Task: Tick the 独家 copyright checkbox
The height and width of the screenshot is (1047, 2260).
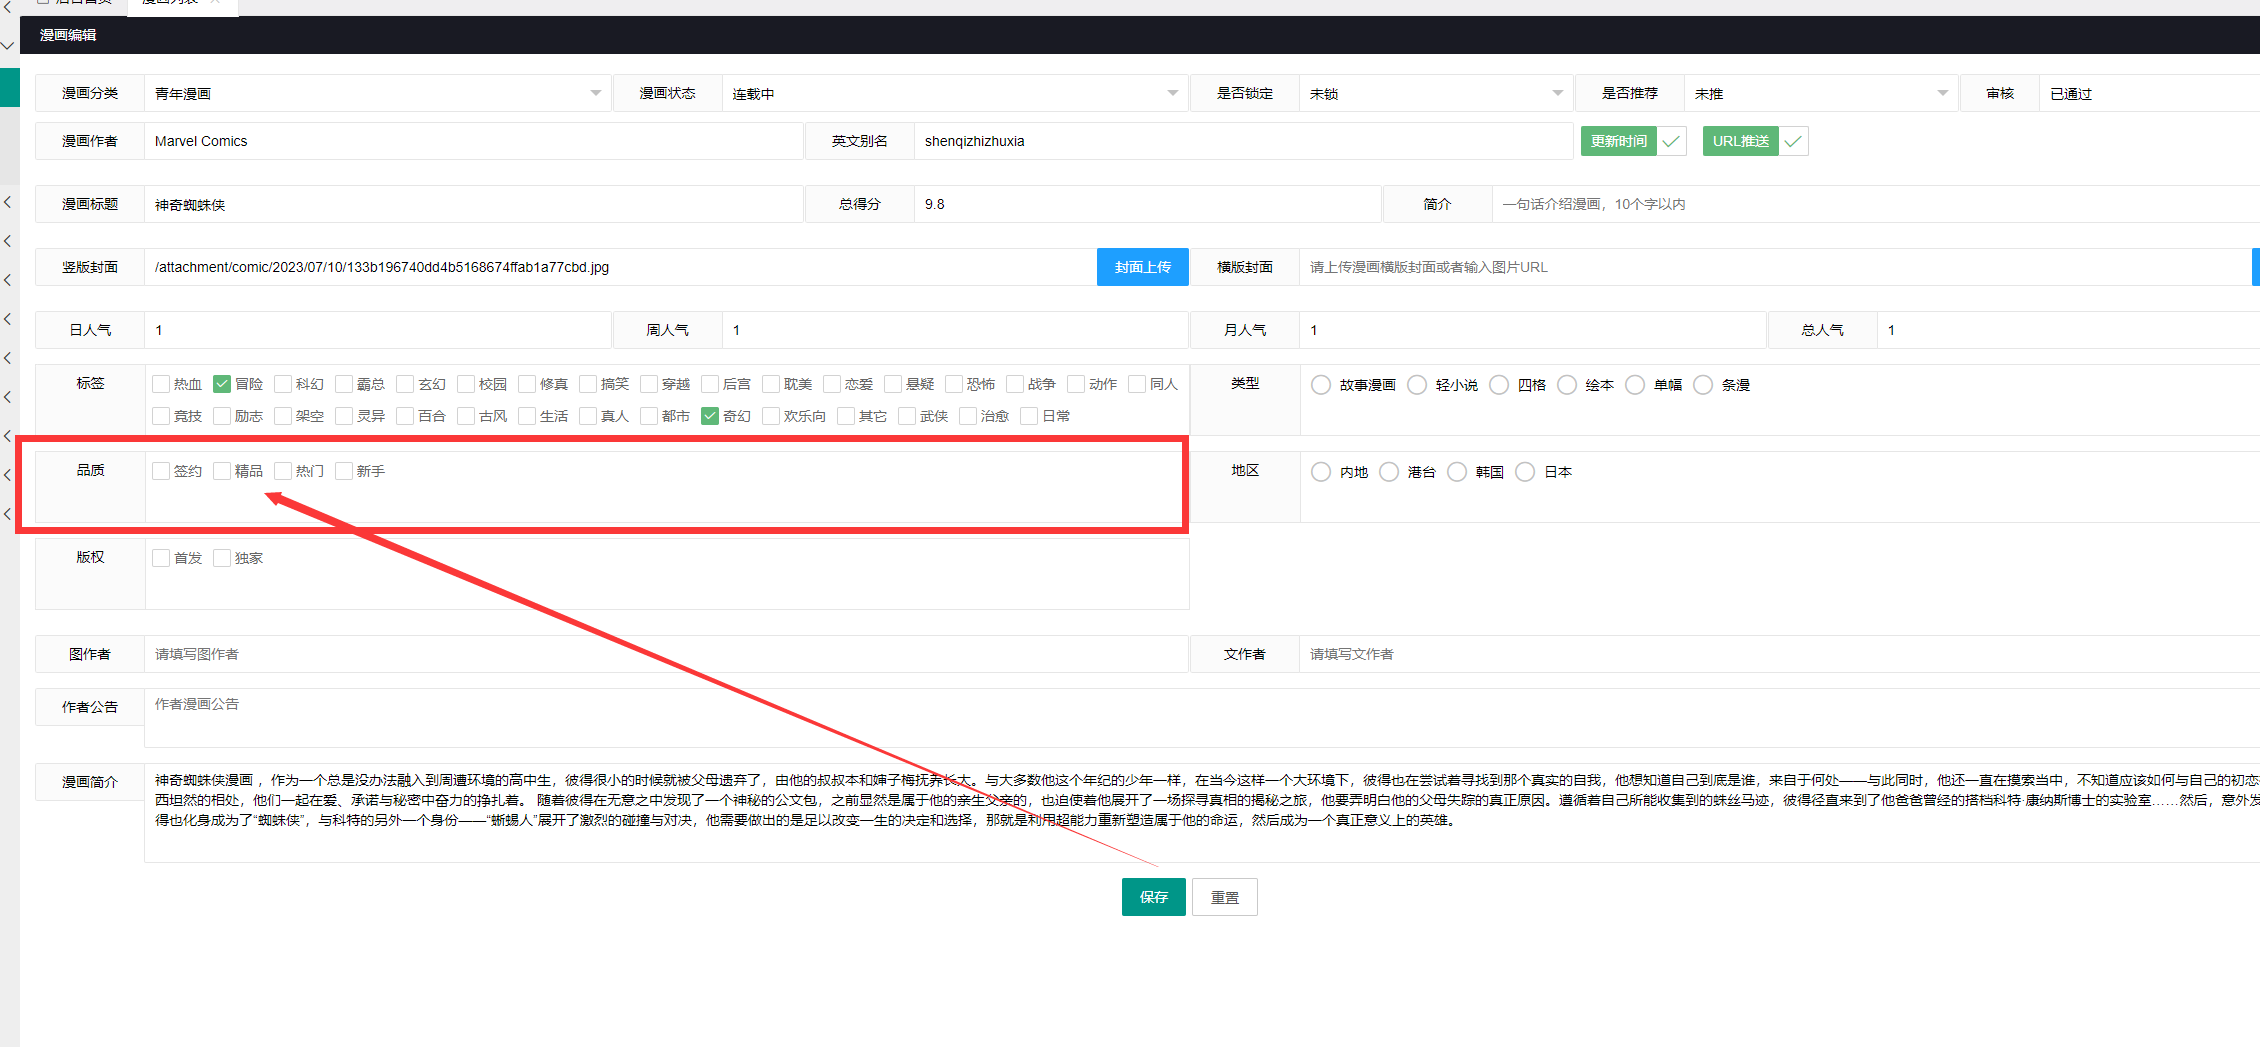Action: (222, 558)
